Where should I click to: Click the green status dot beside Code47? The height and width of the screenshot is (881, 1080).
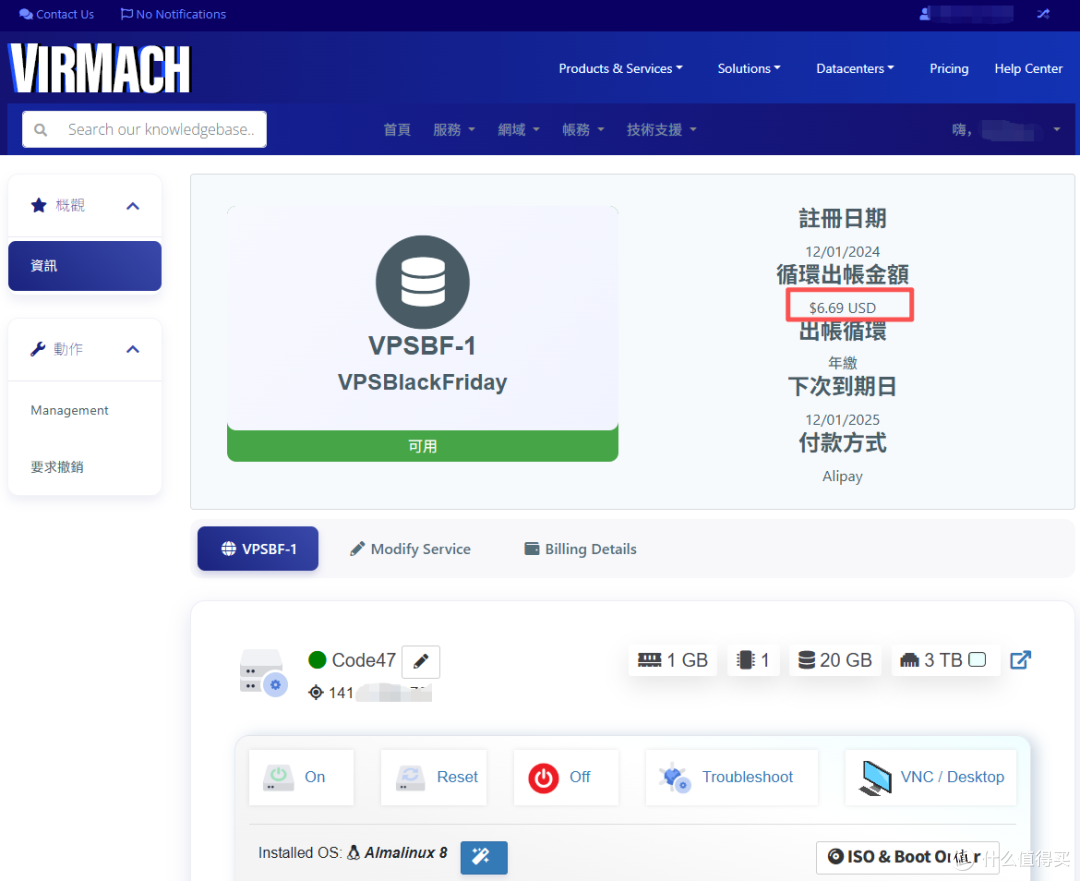pos(318,660)
